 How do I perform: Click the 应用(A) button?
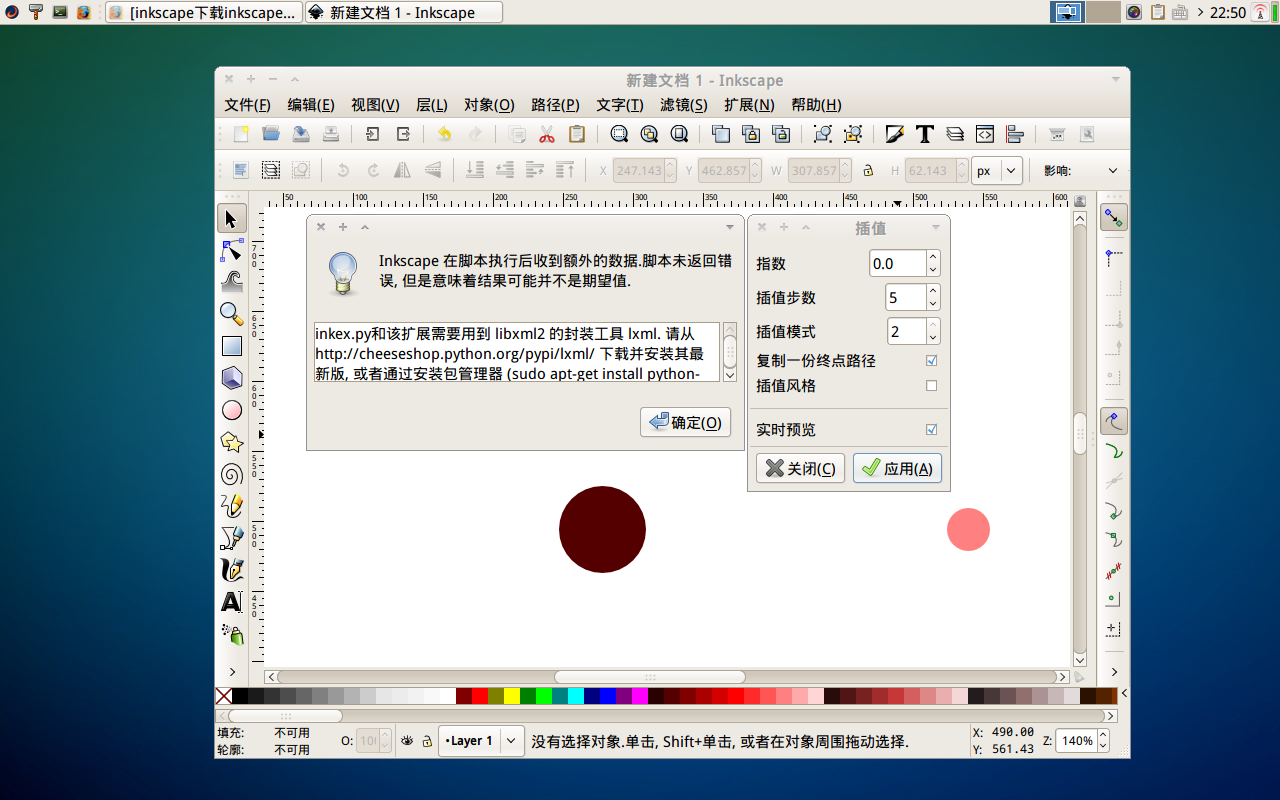(x=897, y=468)
